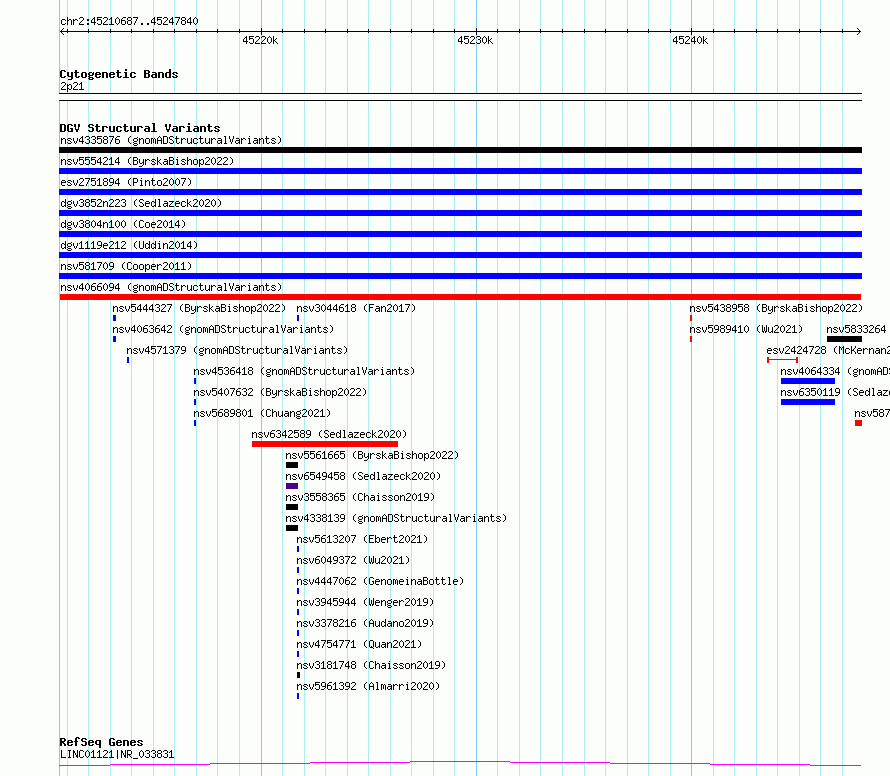Screen dimensions: 890x776
Task: Click the blue bar under nsv4064334
Action: point(808,381)
